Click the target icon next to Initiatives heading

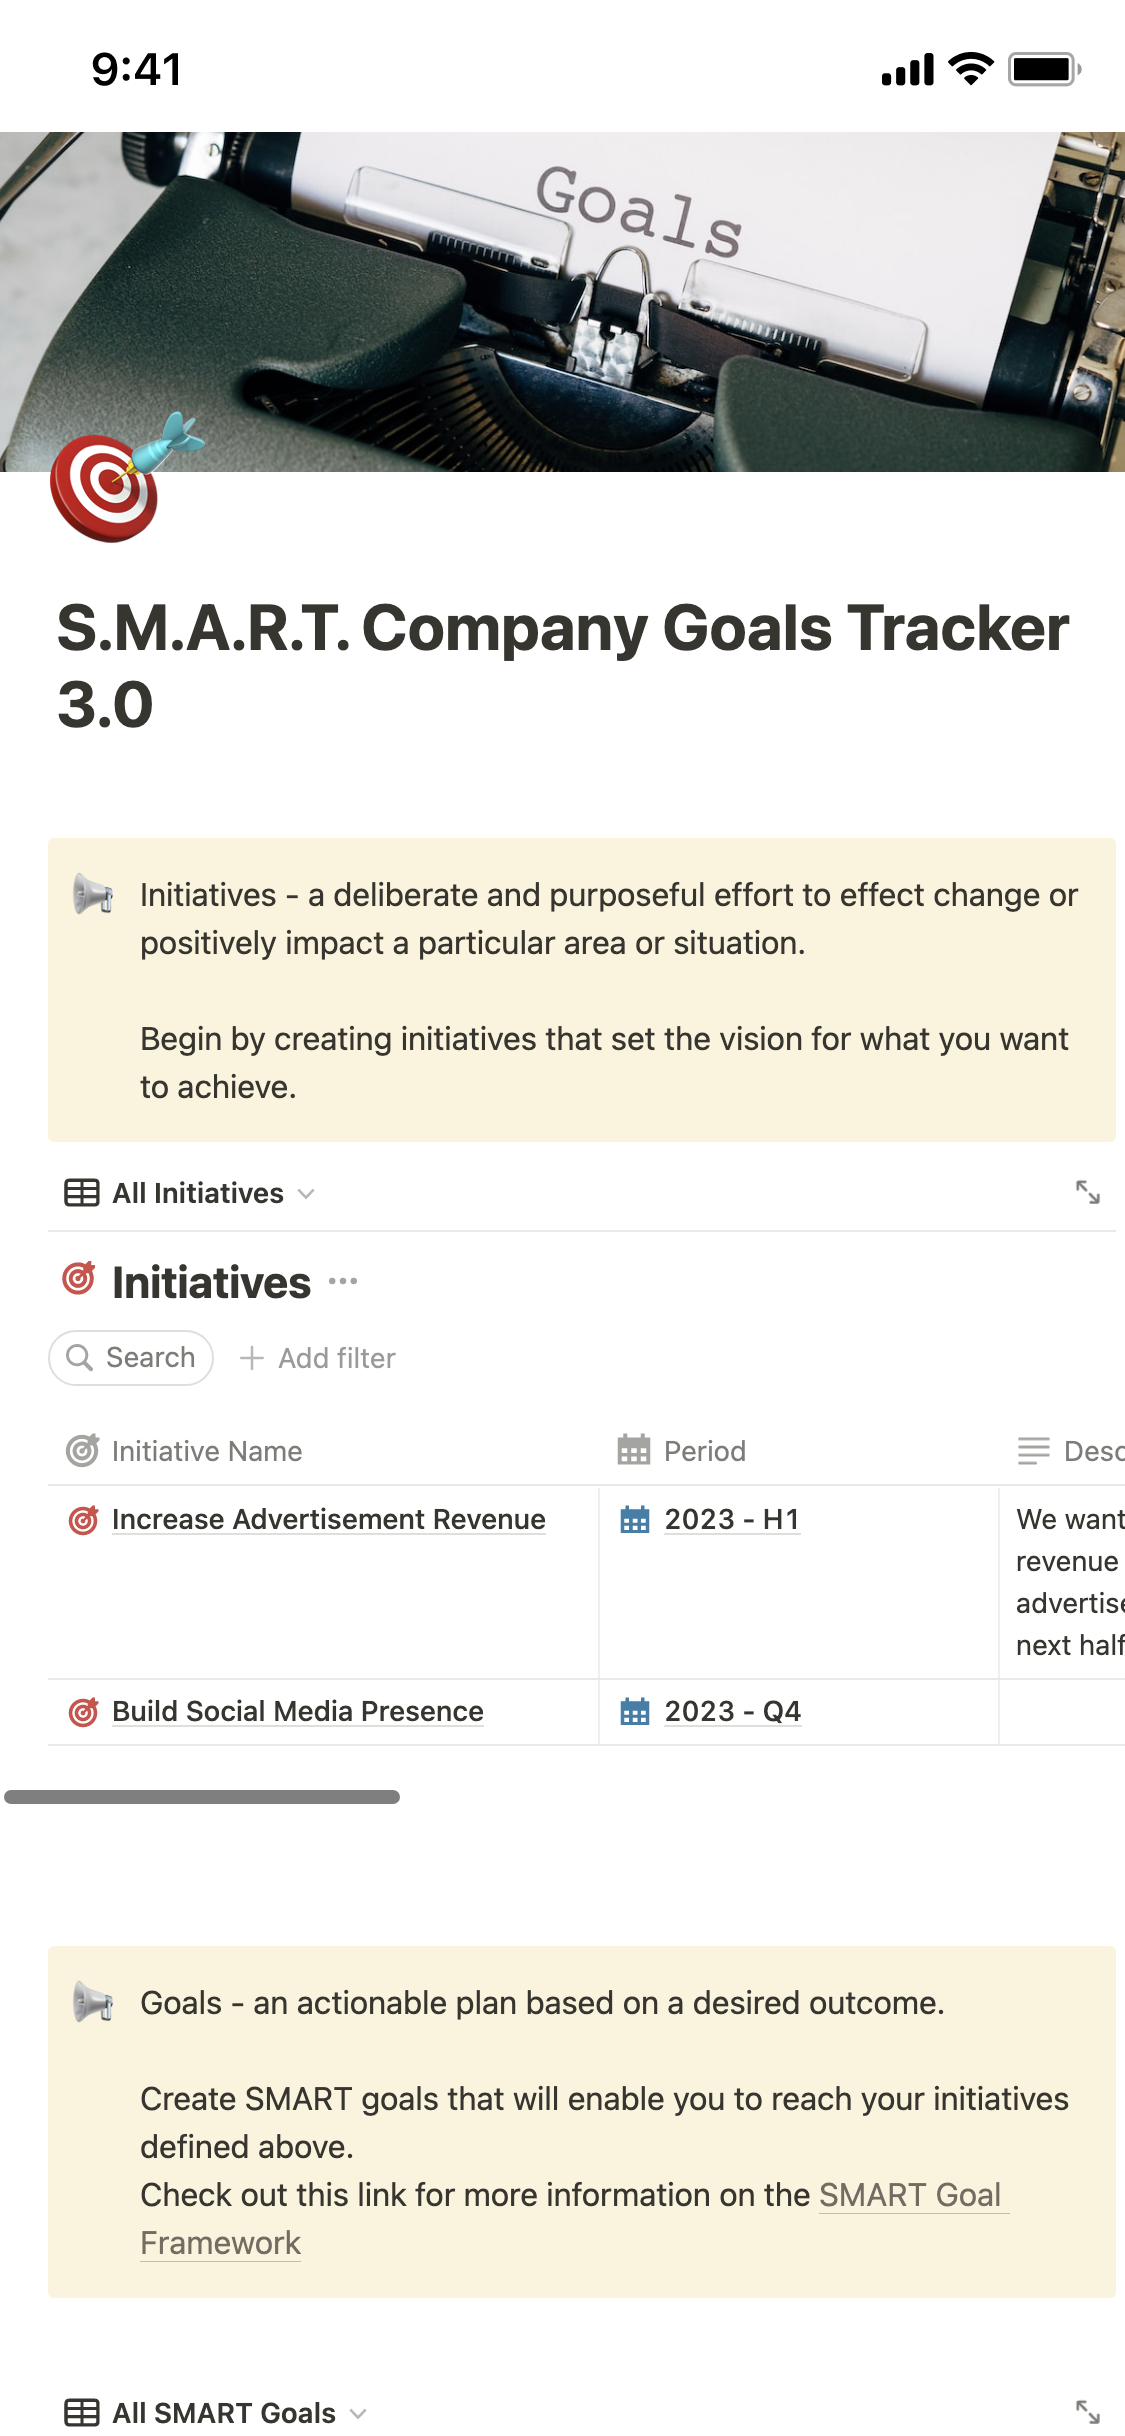79,1279
